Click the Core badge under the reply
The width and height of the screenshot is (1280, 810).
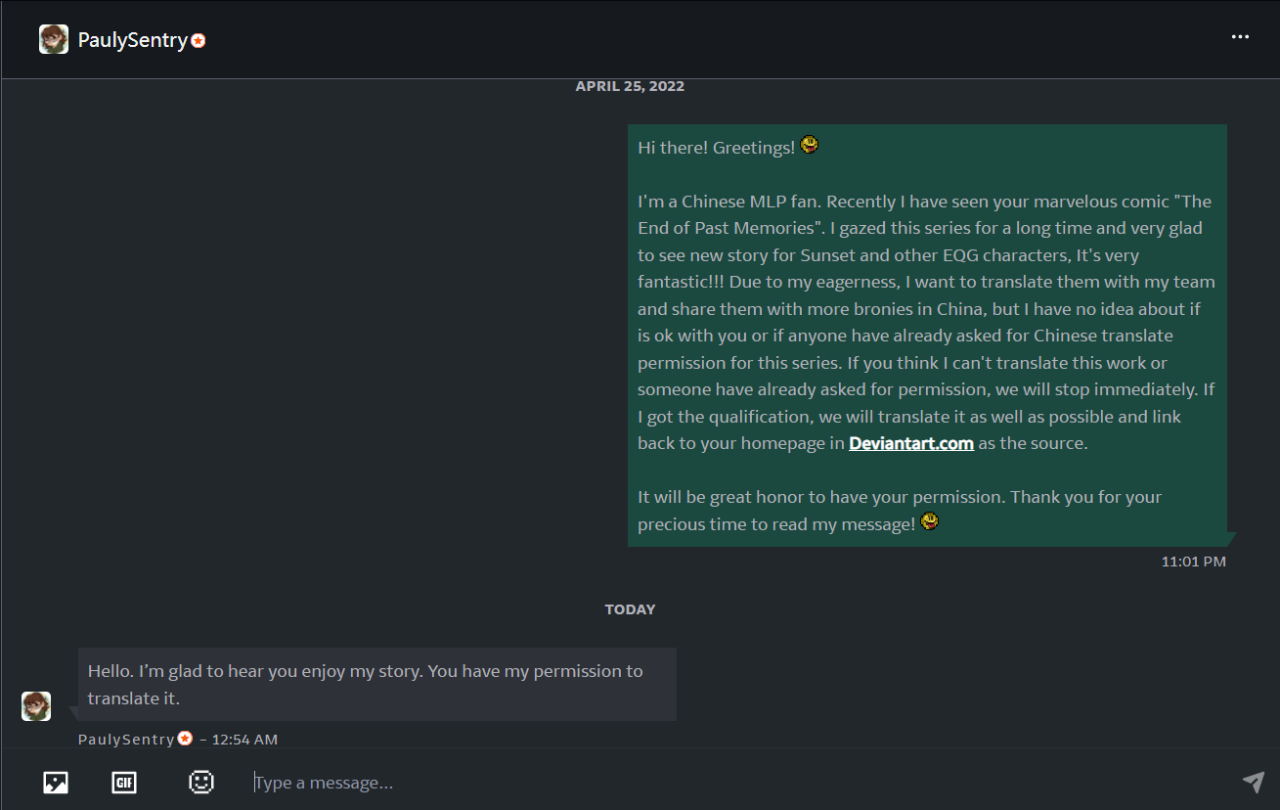185,738
